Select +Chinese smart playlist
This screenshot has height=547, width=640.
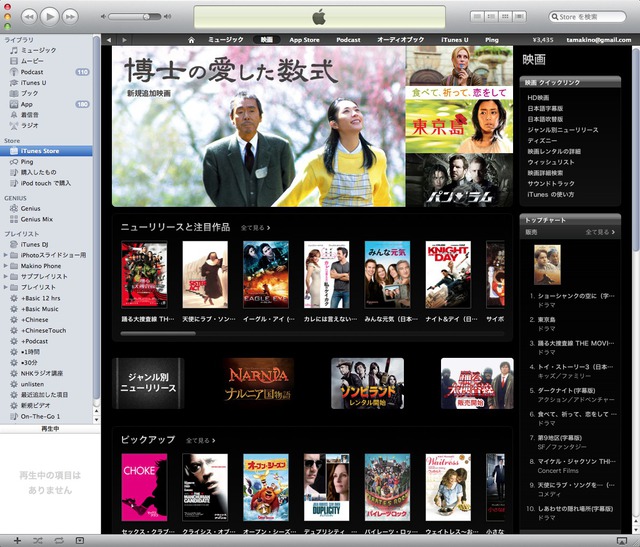pos(46,320)
